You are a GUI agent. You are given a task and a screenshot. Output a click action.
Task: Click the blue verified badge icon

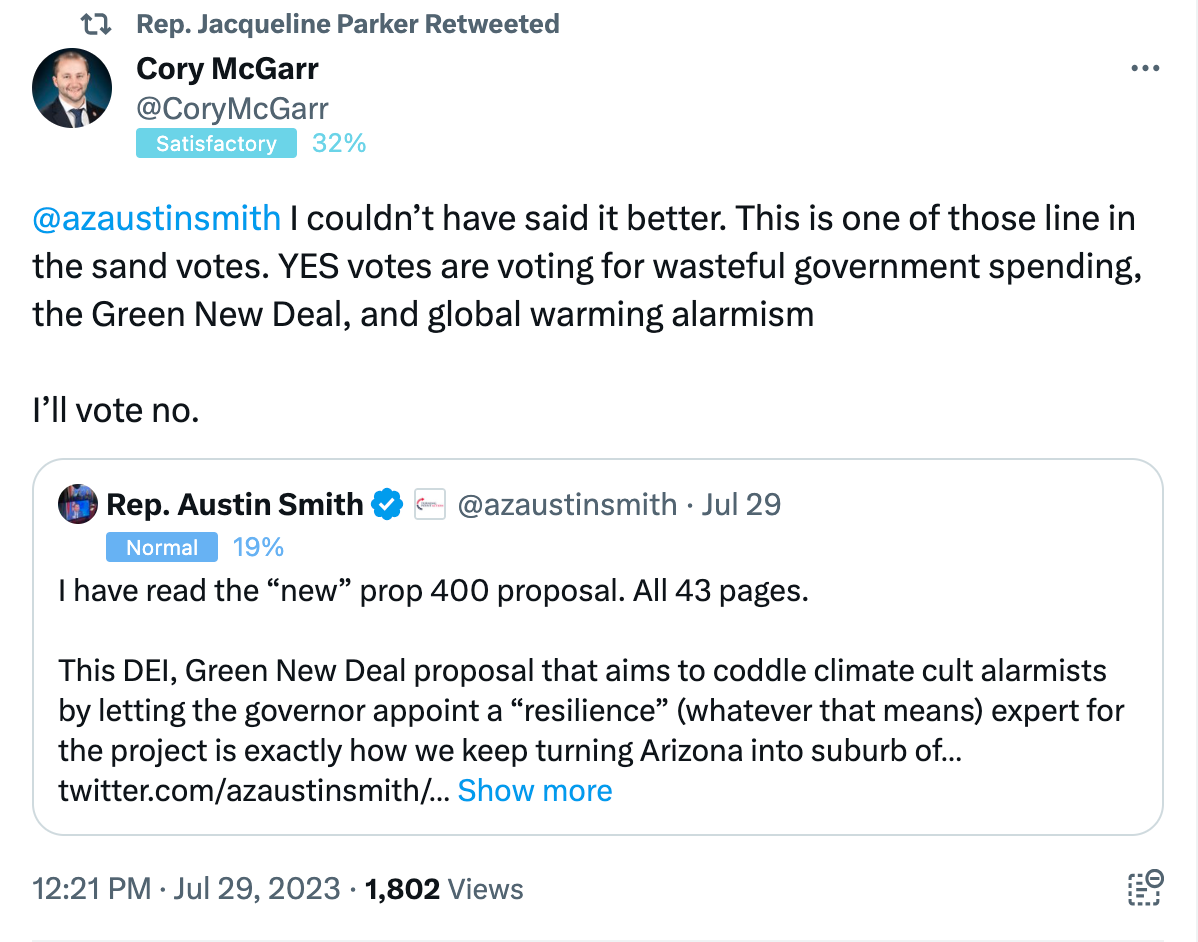pyautogui.click(x=387, y=504)
